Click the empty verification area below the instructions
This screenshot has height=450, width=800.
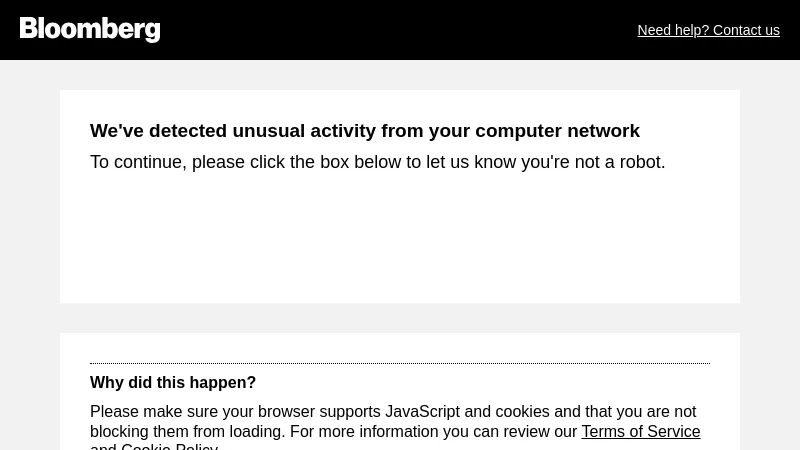(x=400, y=240)
